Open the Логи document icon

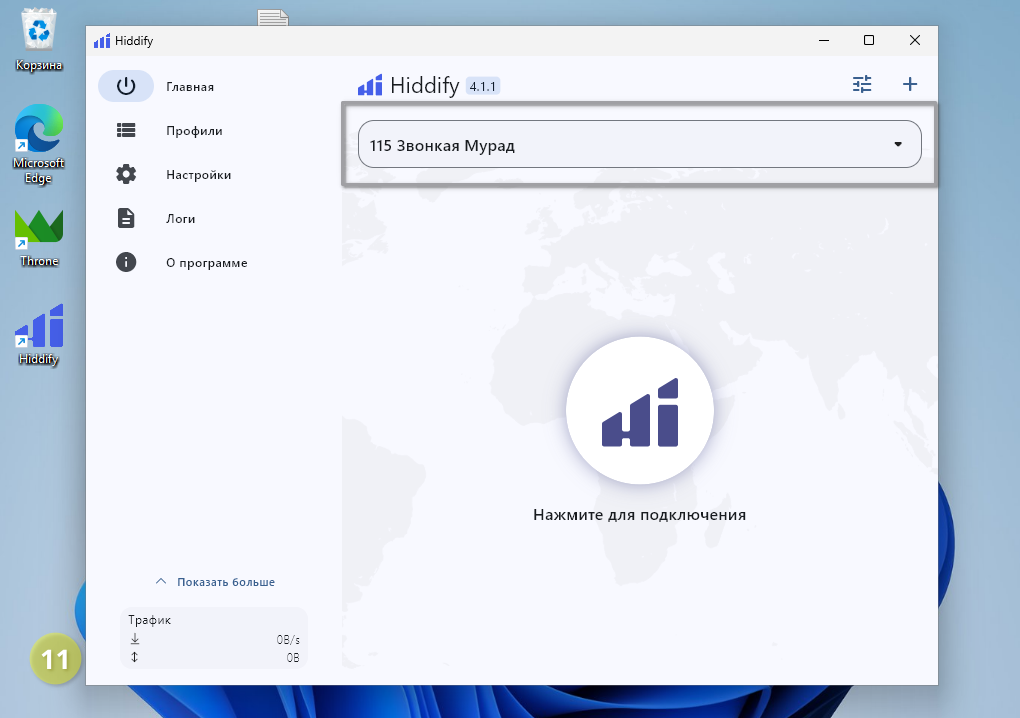[x=126, y=219]
